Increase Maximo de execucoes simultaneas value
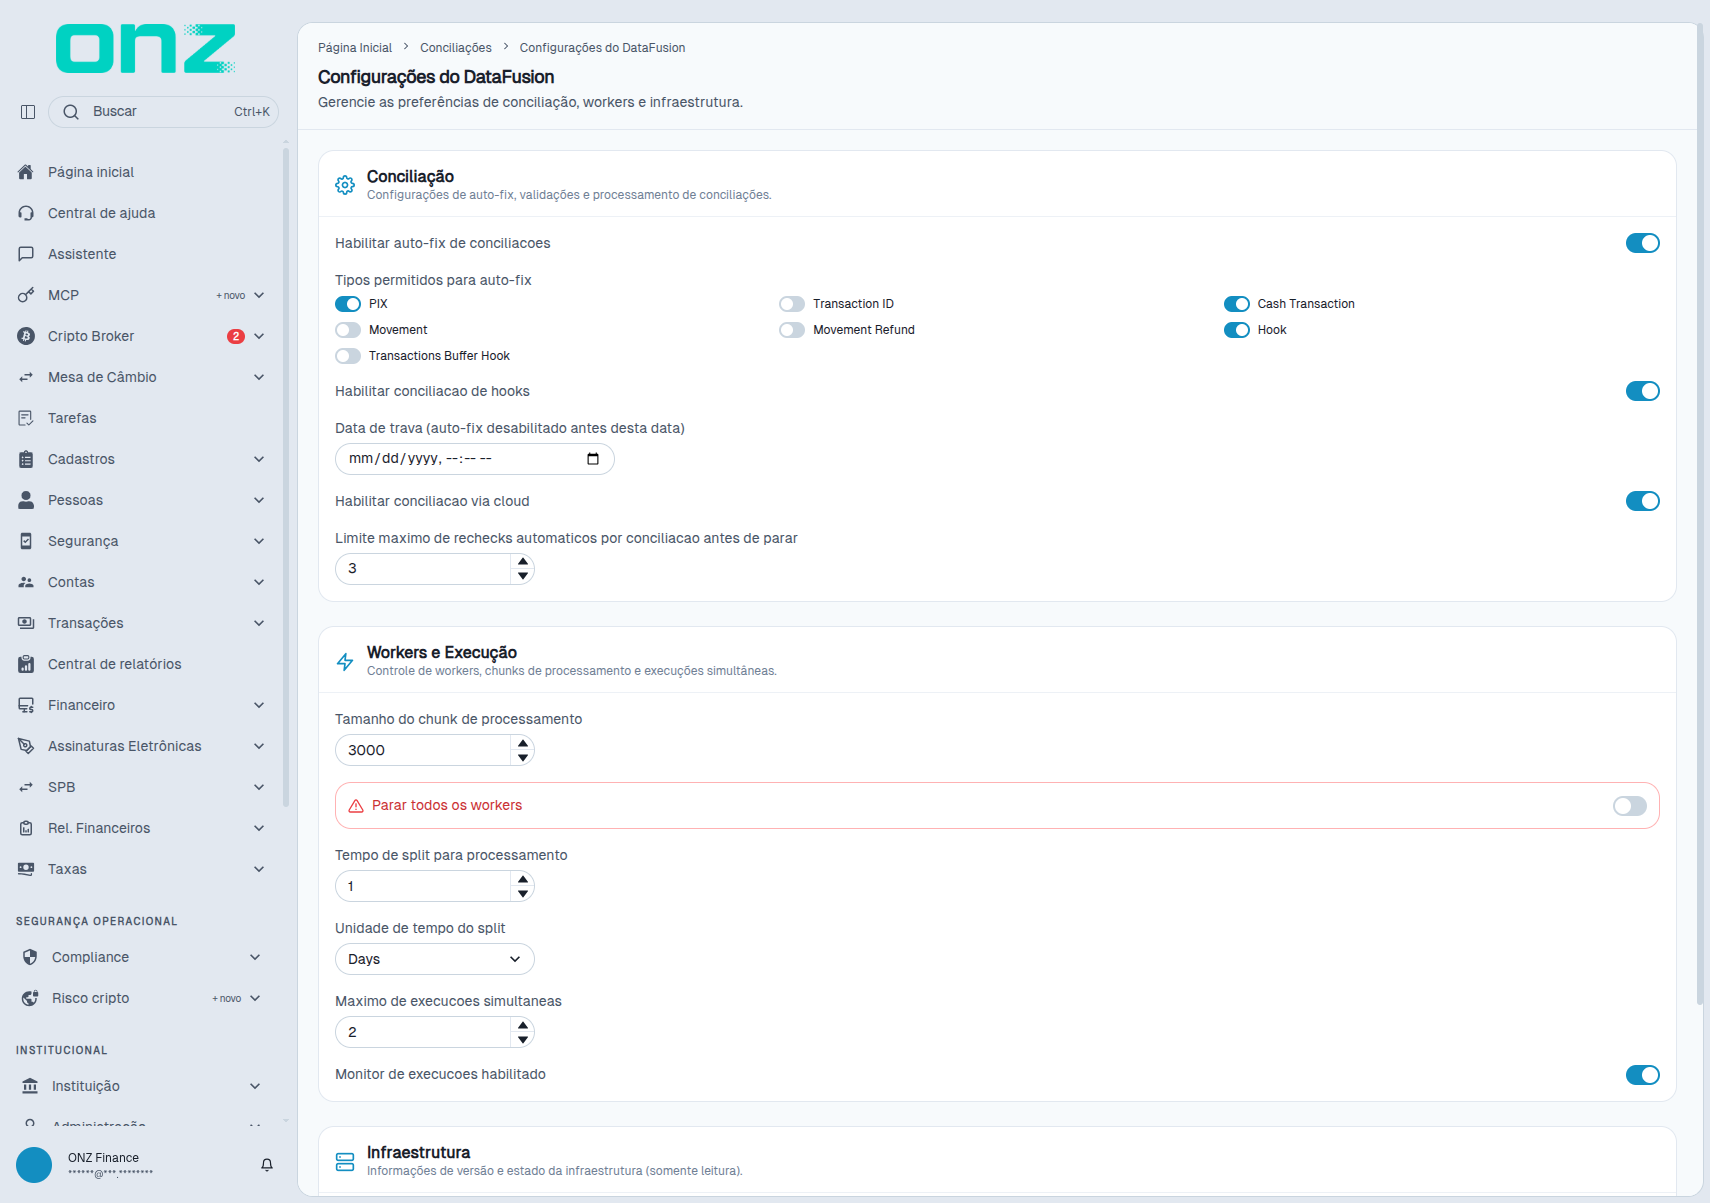The height and width of the screenshot is (1203, 1710). click(x=523, y=1025)
